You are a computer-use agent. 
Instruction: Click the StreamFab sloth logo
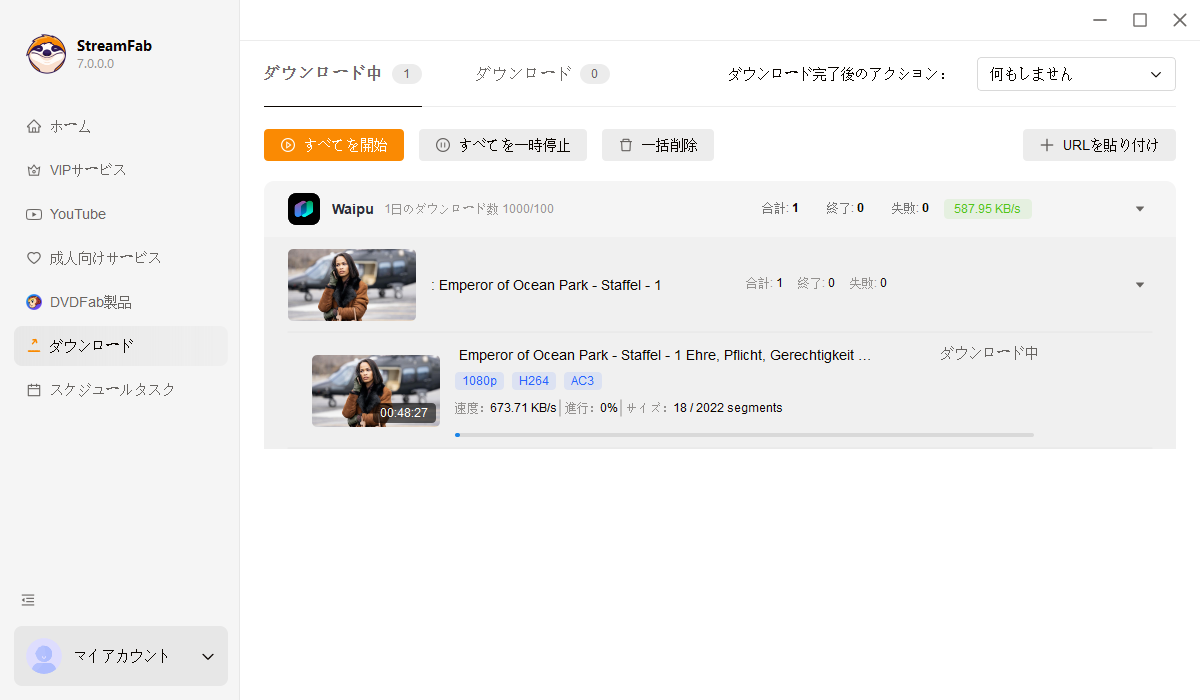coord(44,52)
